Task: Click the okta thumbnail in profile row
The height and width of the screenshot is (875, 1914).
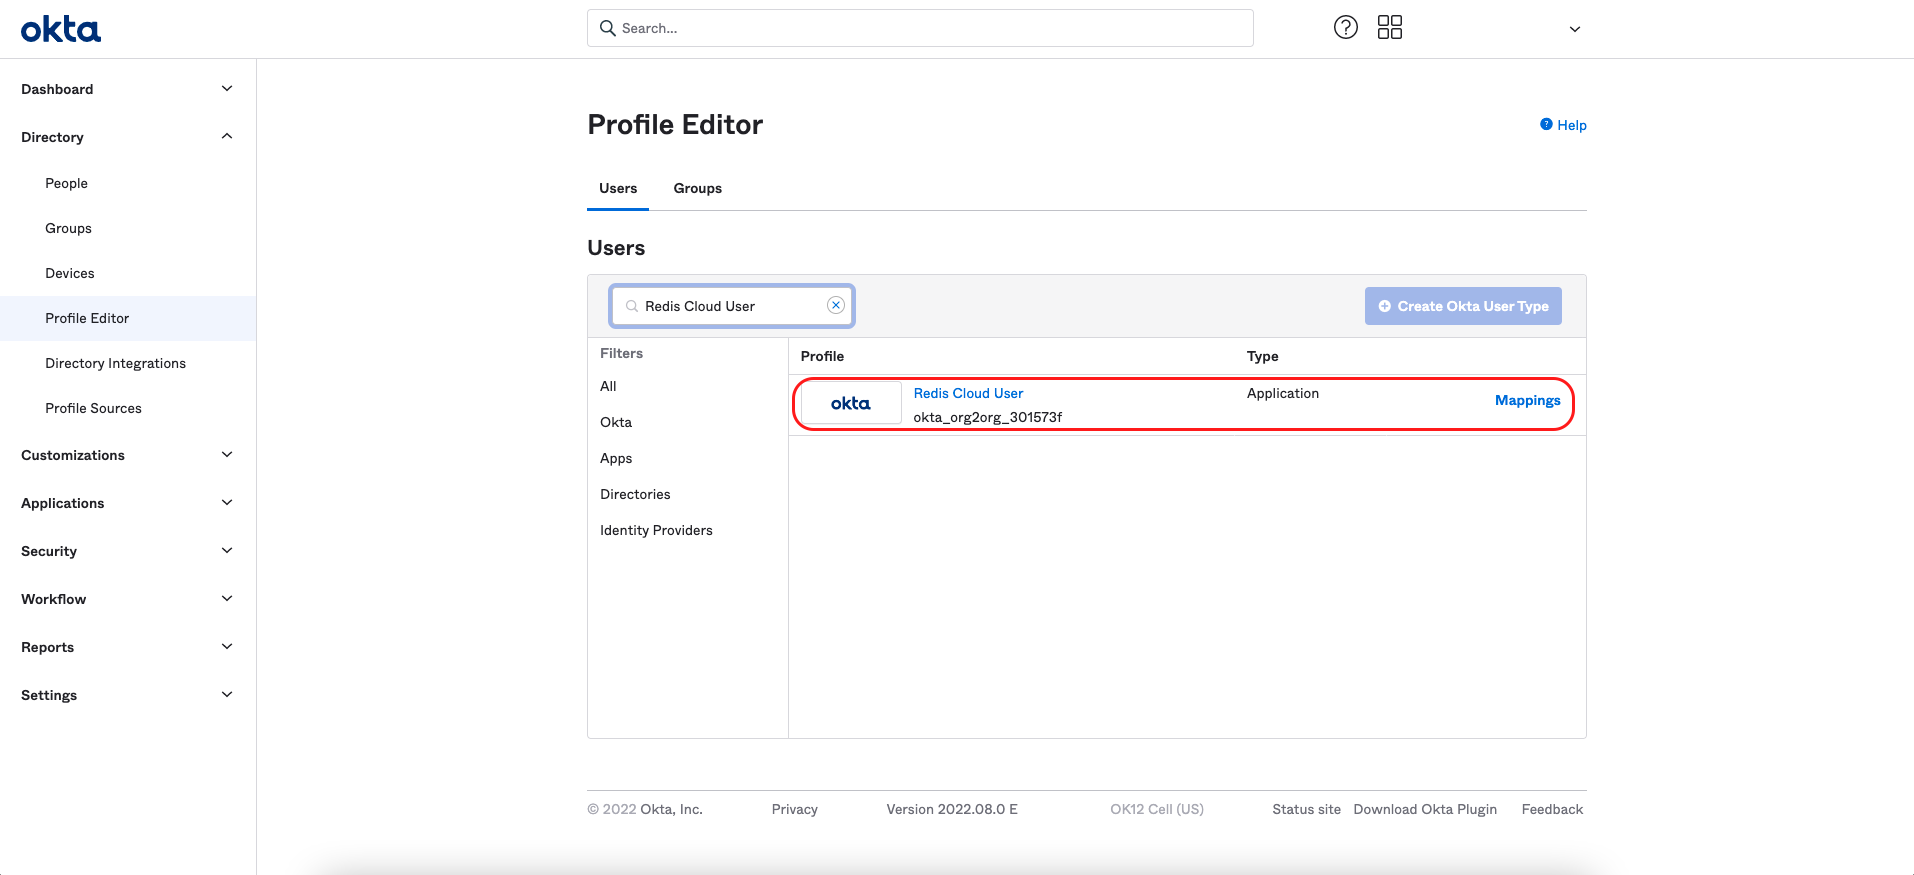Action: pyautogui.click(x=851, y=404)
